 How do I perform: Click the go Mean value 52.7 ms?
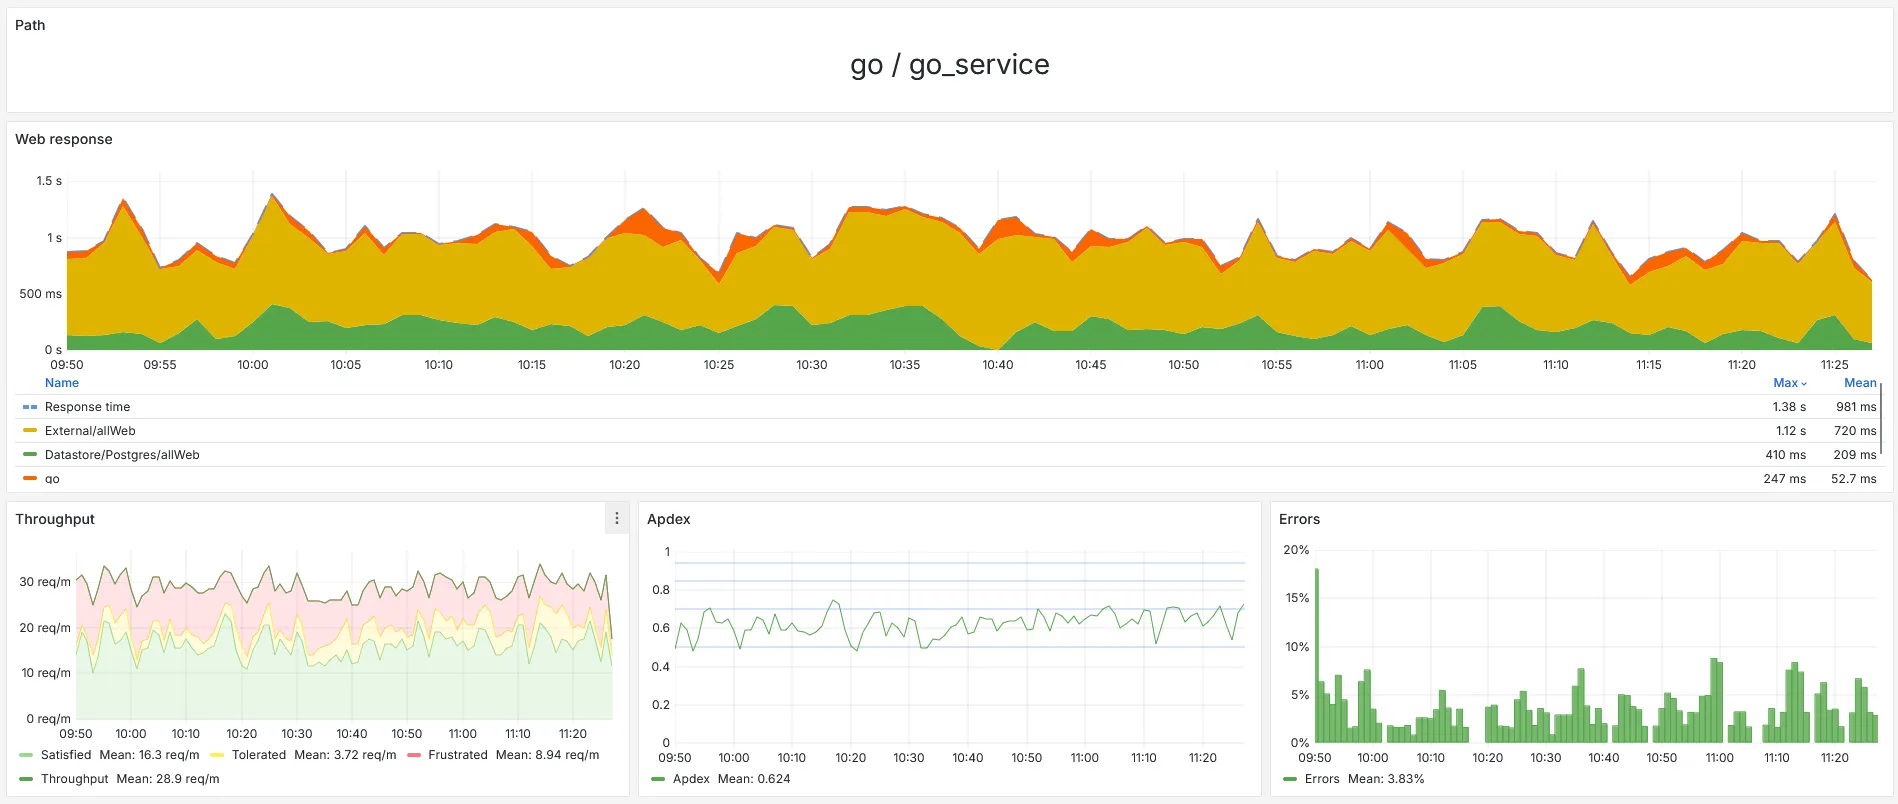(x=1854, y=479)
